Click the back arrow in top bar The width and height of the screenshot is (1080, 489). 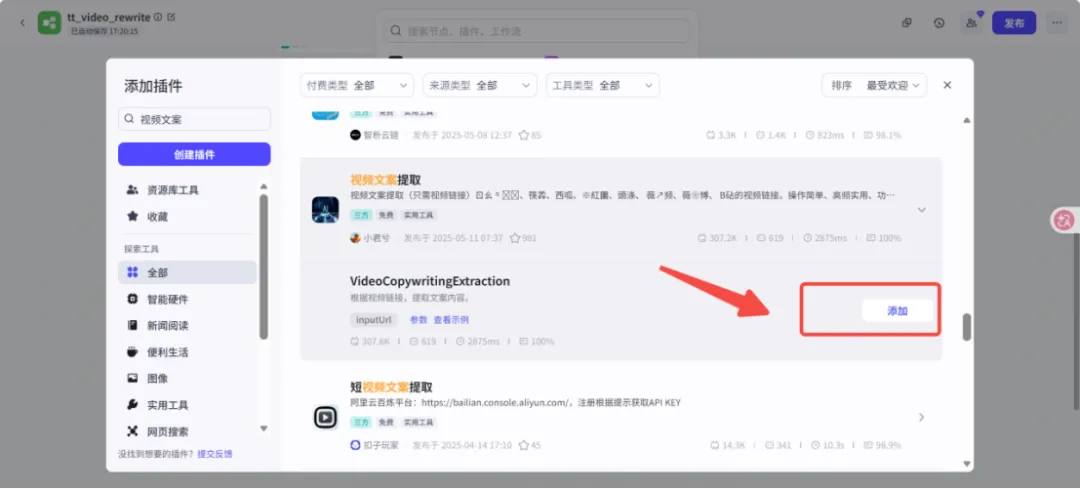[x=22, y=23]
